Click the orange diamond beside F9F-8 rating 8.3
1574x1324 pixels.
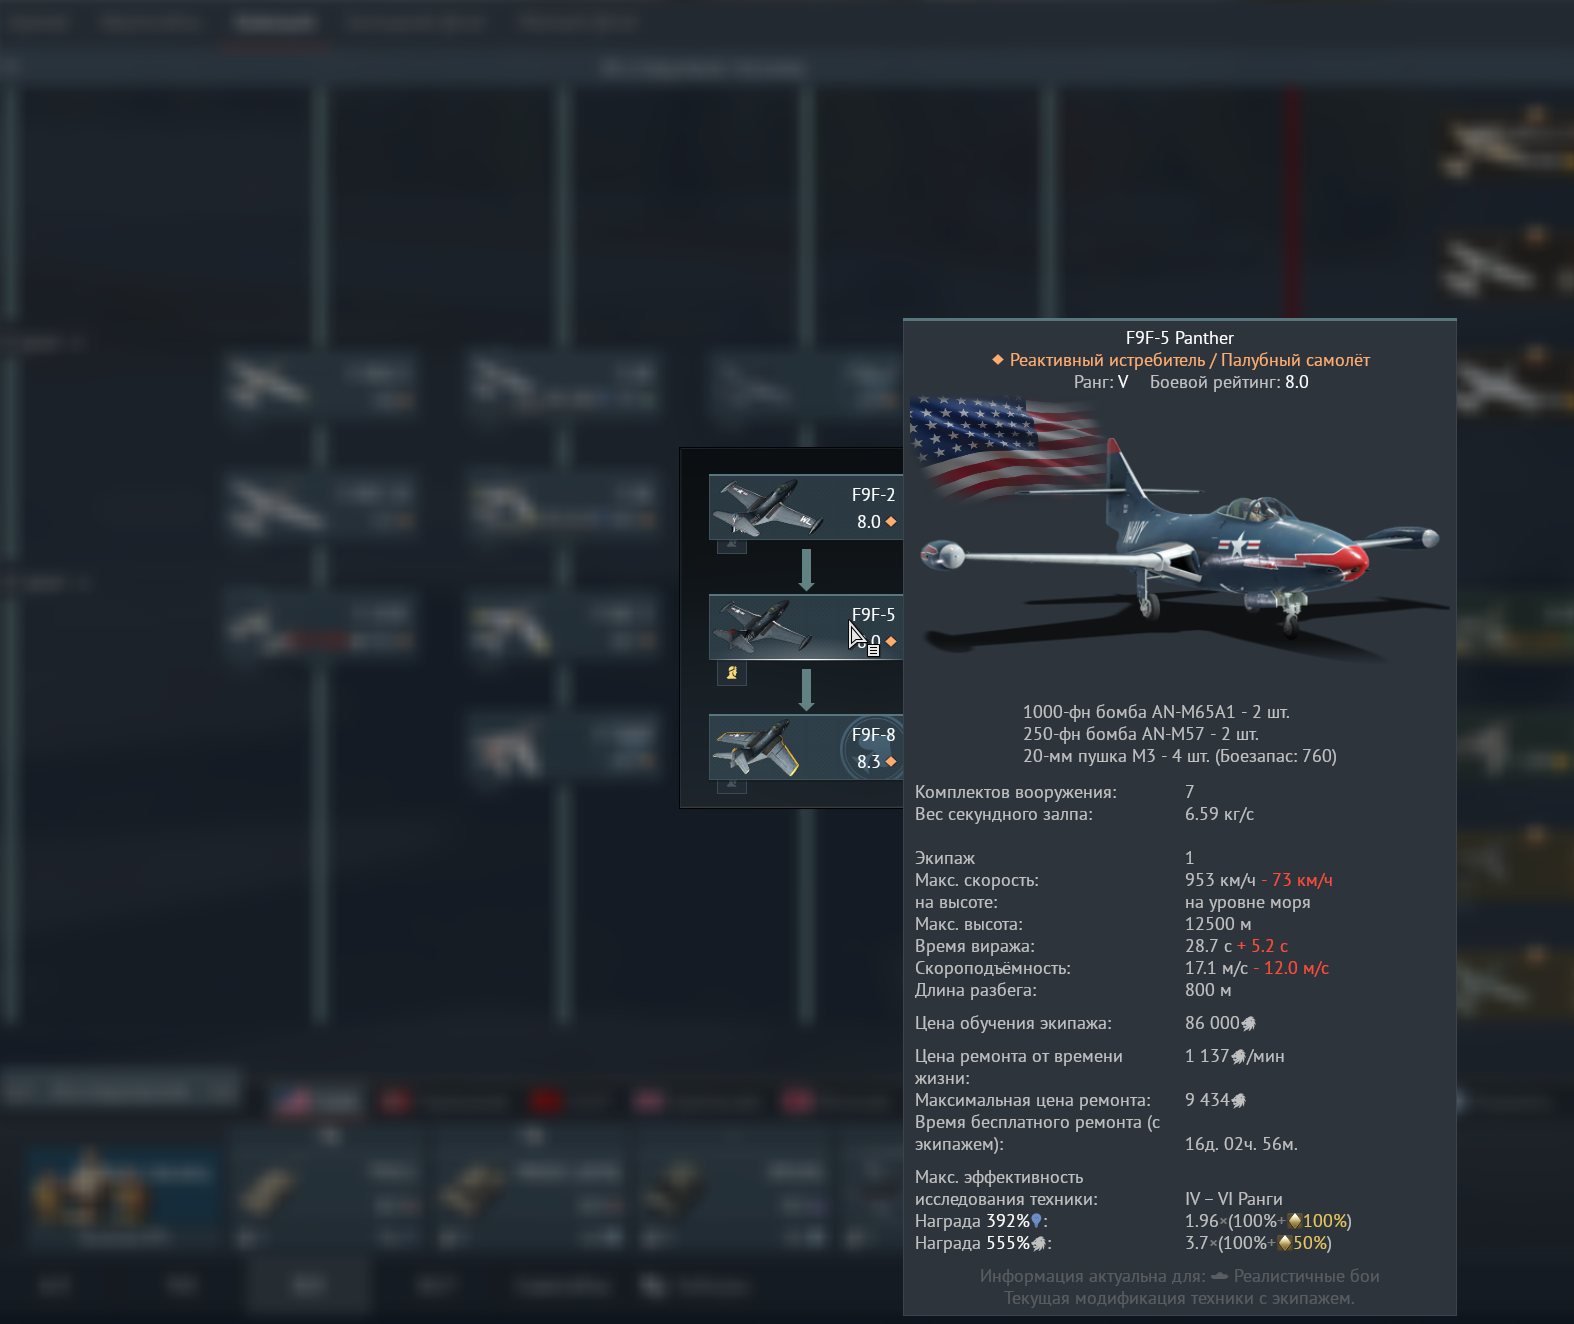click(891, 762)
